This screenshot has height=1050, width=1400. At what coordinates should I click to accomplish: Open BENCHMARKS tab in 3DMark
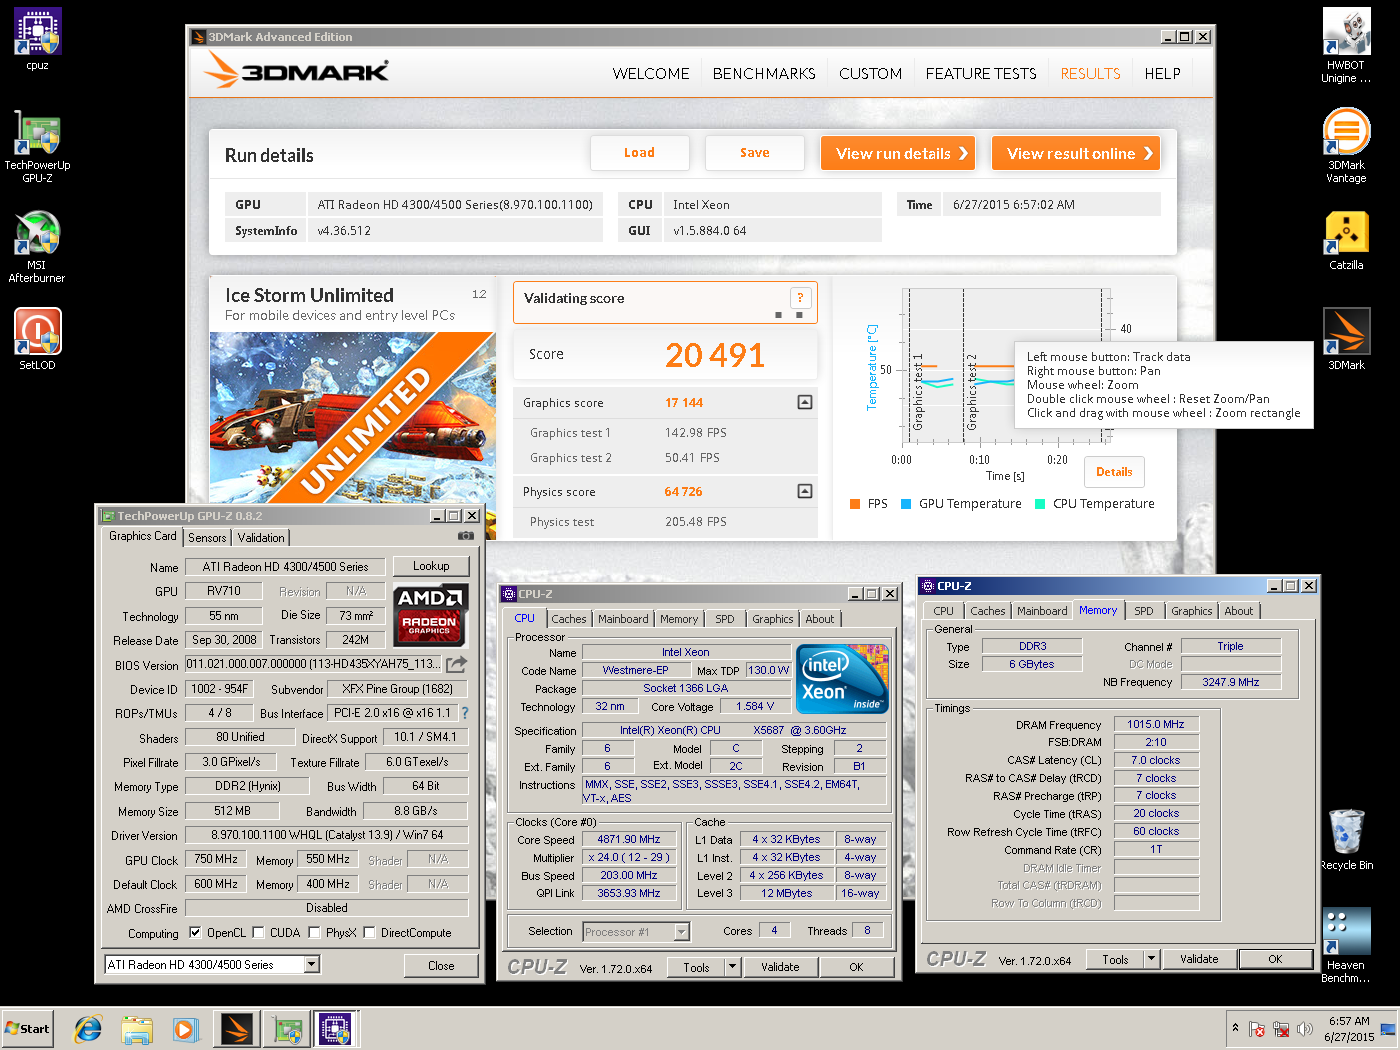(764, 73)
